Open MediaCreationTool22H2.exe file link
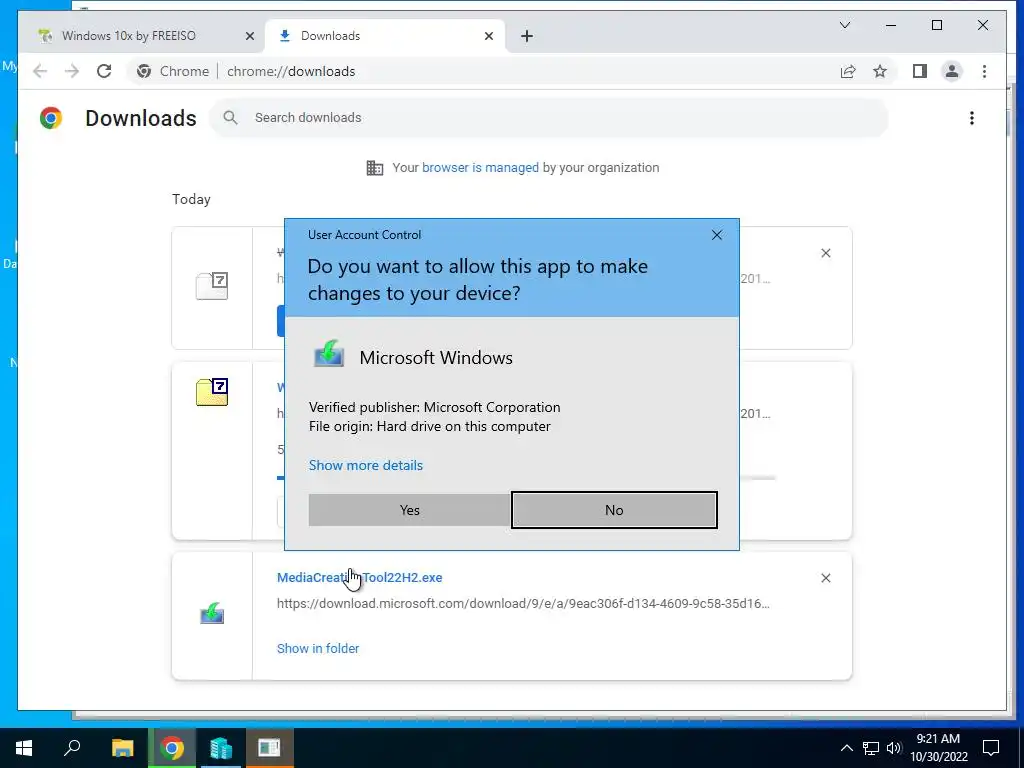Viewport: 1024px width, 768px height. click(359, 577)
